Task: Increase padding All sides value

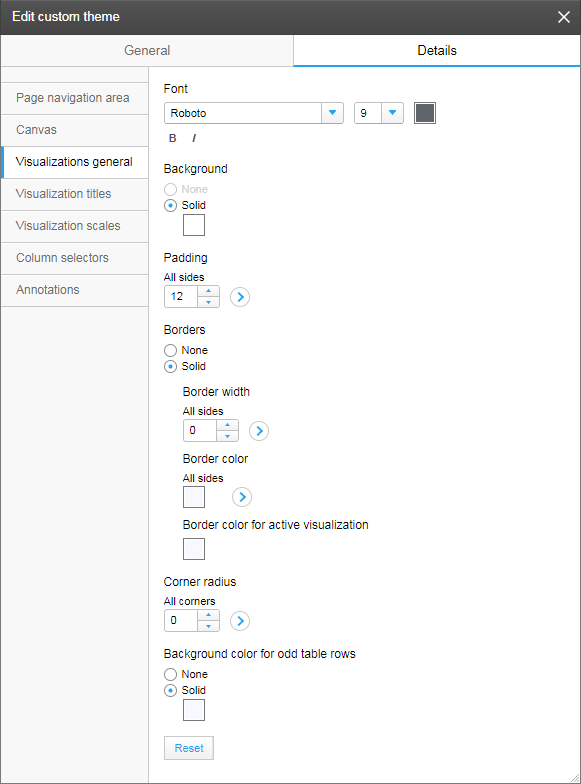Action: 208,291
